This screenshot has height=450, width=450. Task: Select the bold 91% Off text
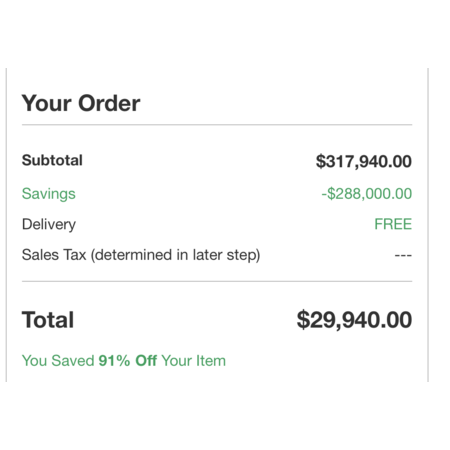pos(128,361)
